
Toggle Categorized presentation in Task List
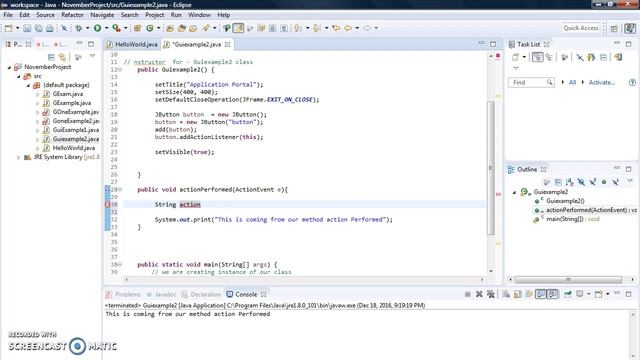coord(538,58)
